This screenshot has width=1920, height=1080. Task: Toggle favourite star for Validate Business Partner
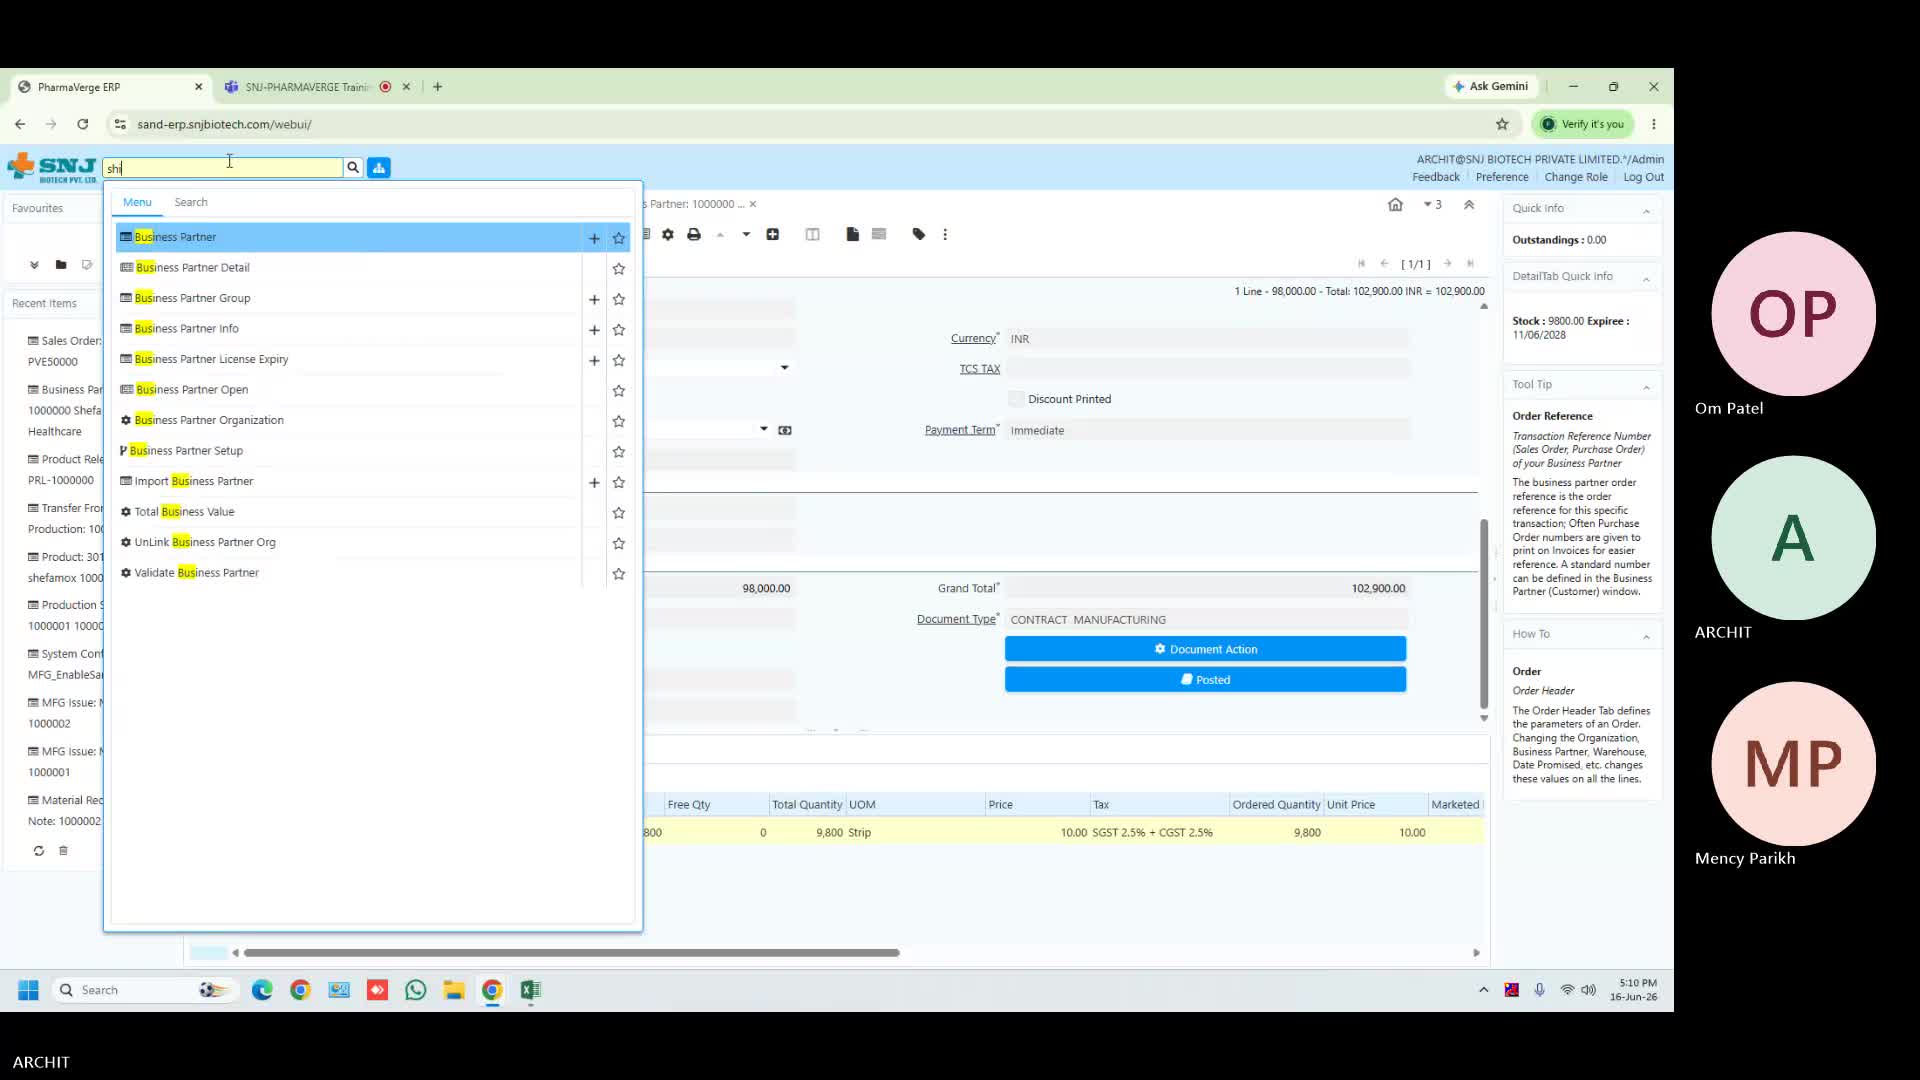pyautogui.click(x=619, y=574)
